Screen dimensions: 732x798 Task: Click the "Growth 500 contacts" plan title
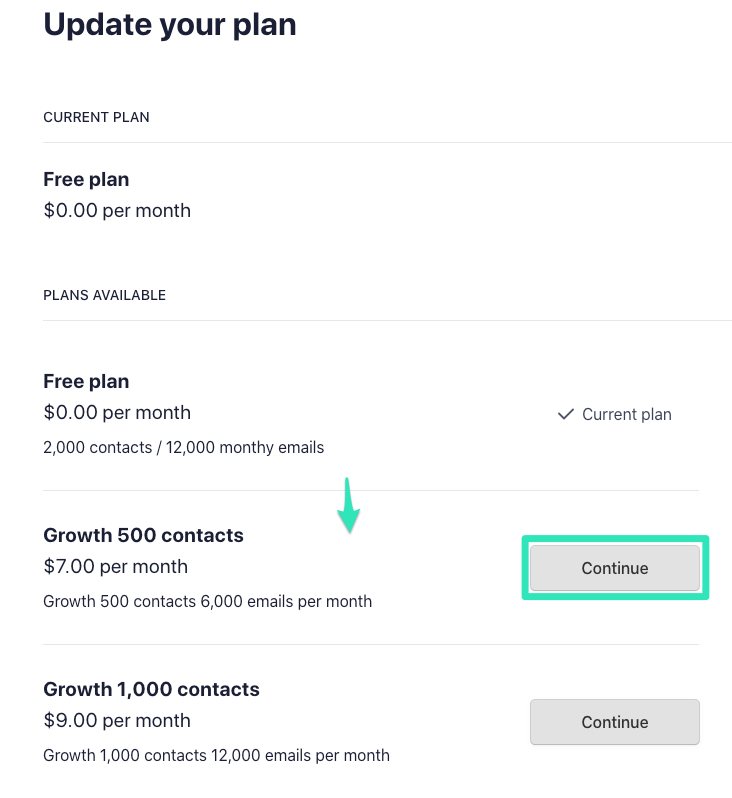pyautogui.click(x=143, y=536)
